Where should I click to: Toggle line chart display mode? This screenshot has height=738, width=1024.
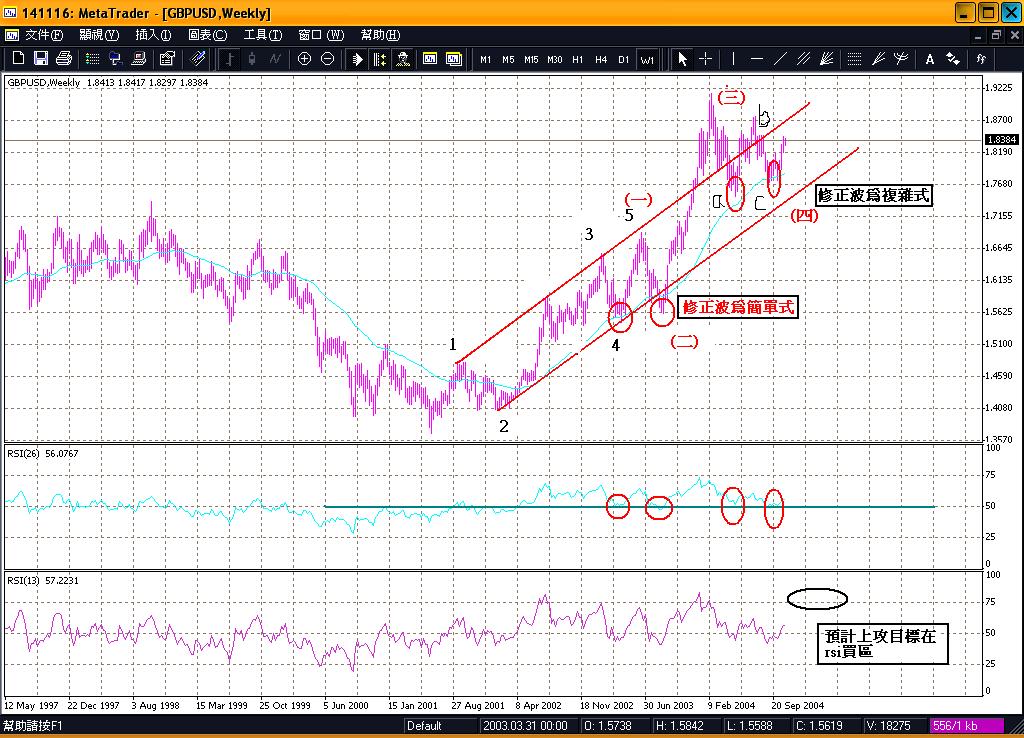(x=275, y=59)
